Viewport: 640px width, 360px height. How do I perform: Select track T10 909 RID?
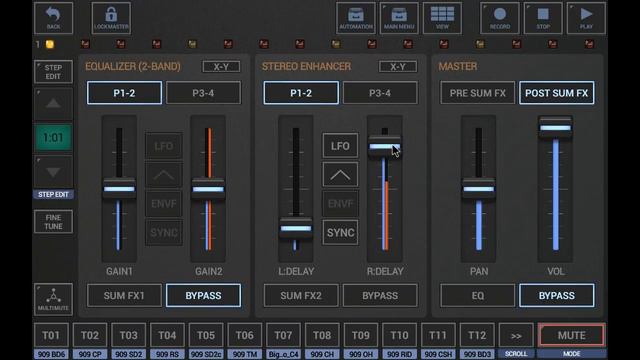click(399, 336)
